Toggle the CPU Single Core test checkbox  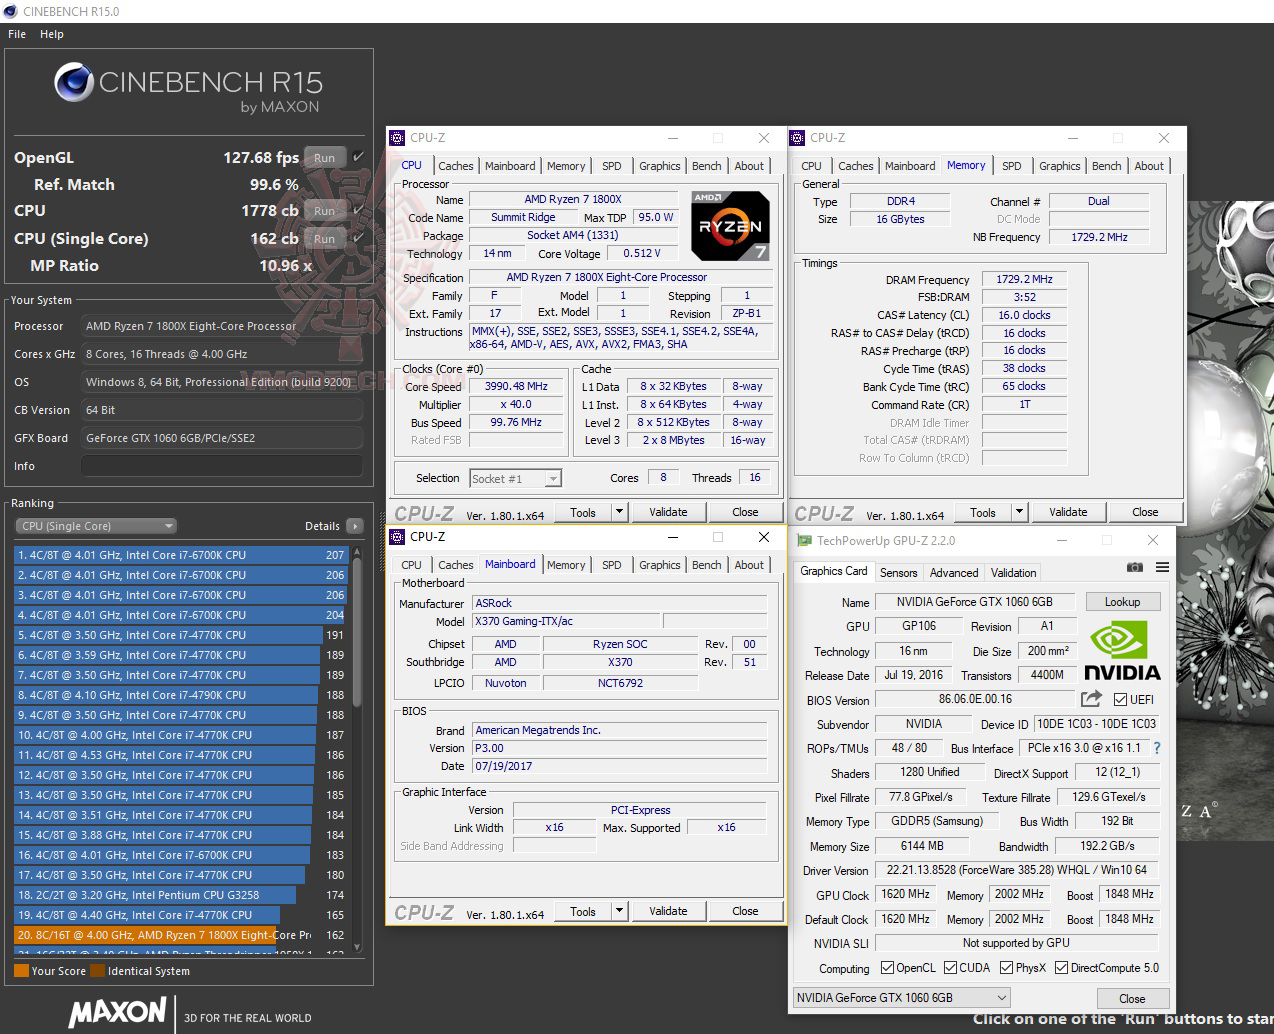tap(358, 238)
